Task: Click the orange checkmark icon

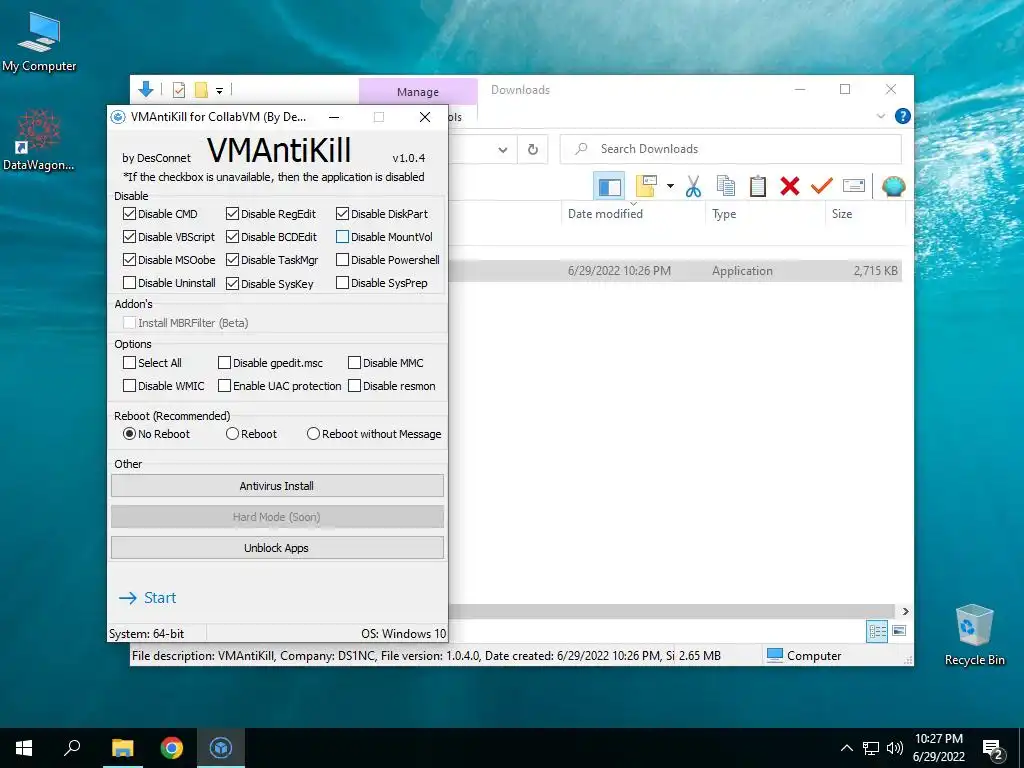Action: coord(822,187)
